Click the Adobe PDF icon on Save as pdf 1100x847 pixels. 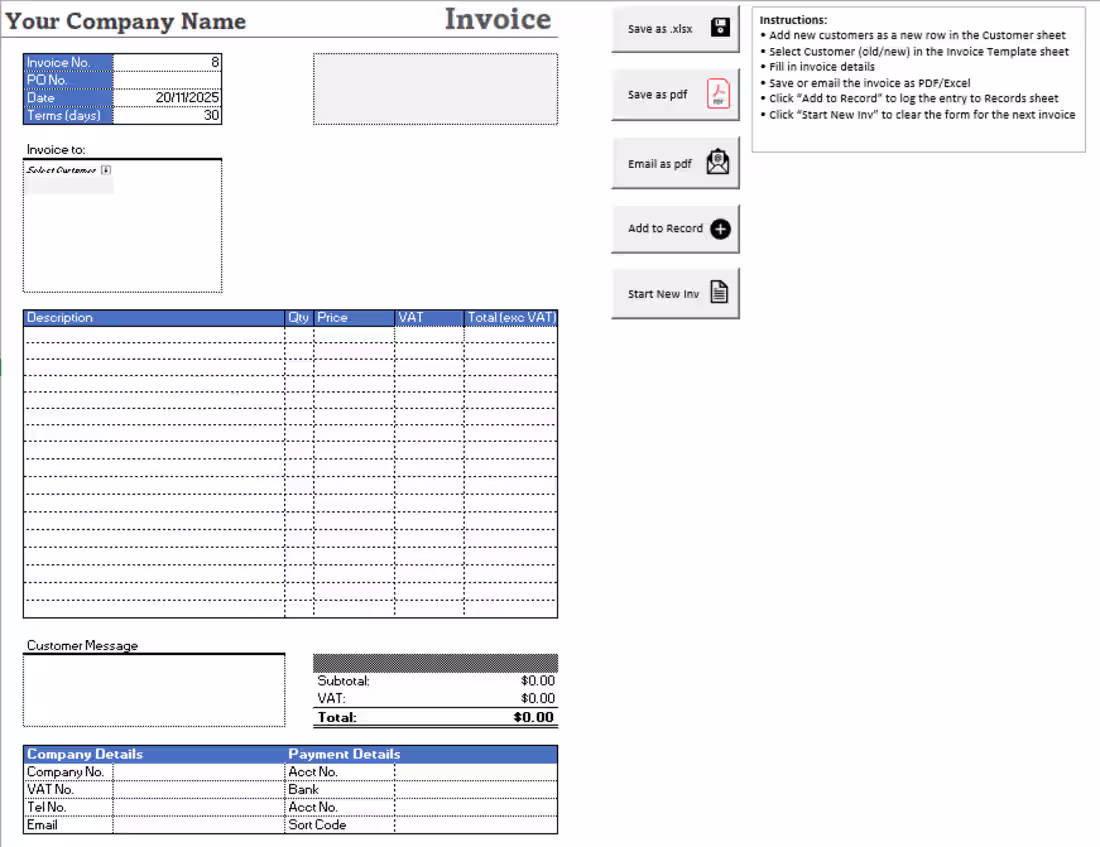point(718,93)
